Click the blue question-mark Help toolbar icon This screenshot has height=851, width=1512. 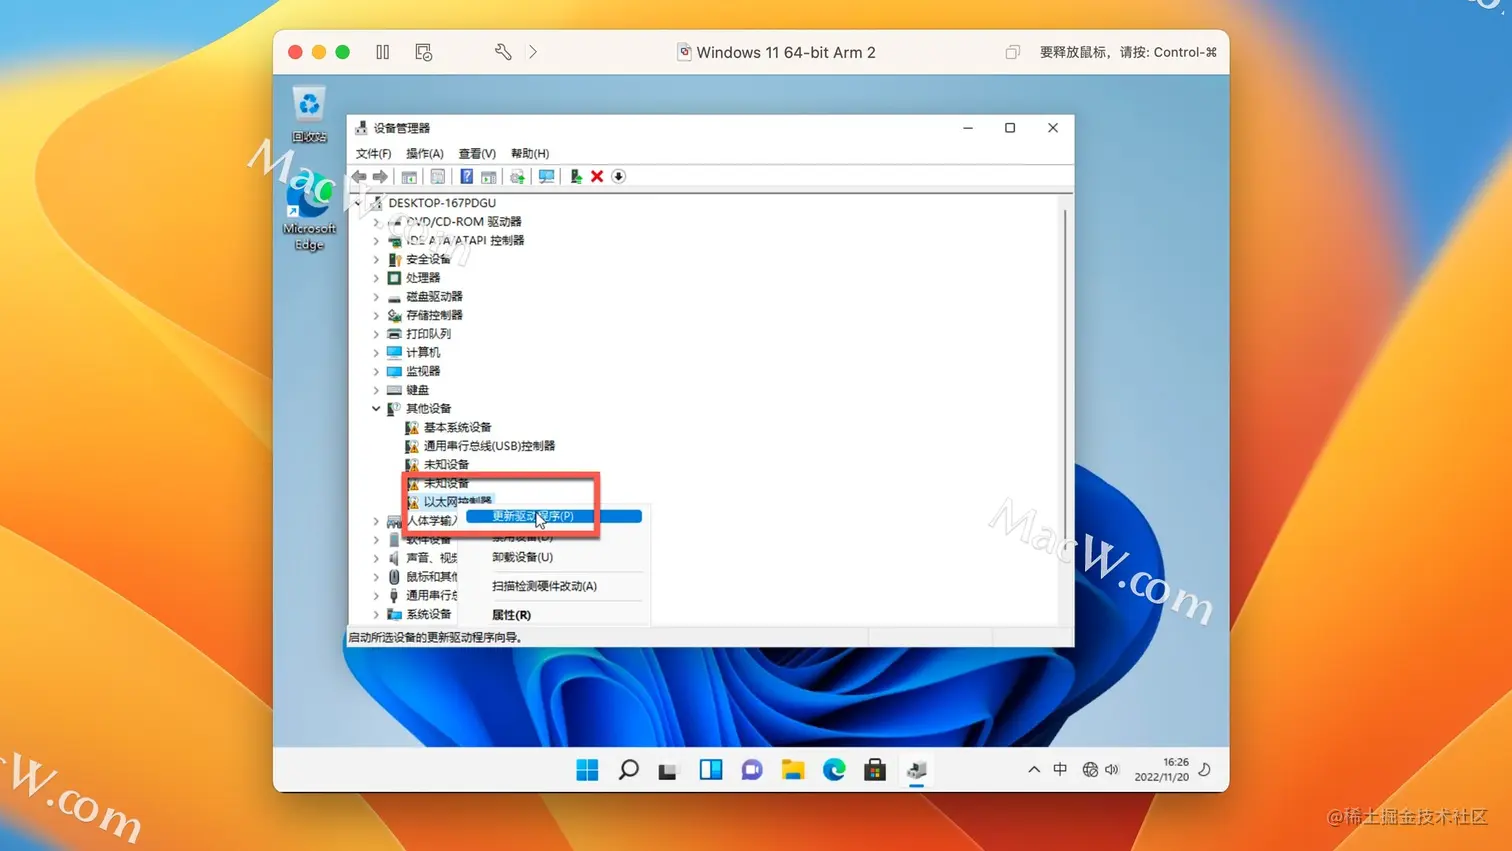(x=466, y=177)
